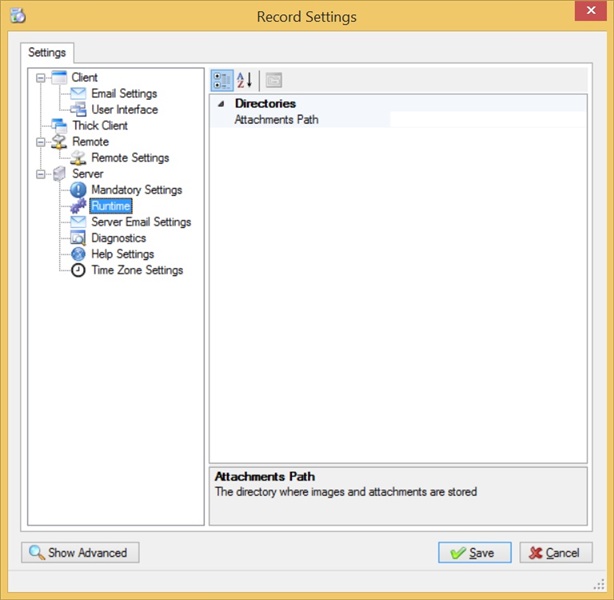Click the Categorized view toolbar icon
Screen dimensions: 614x600
coord(222,80)
